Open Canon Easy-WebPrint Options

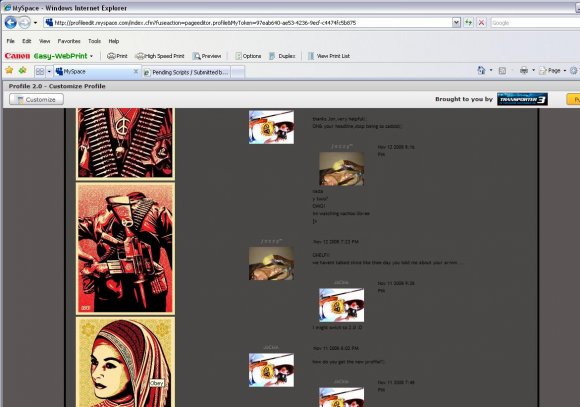click(248, 56)
